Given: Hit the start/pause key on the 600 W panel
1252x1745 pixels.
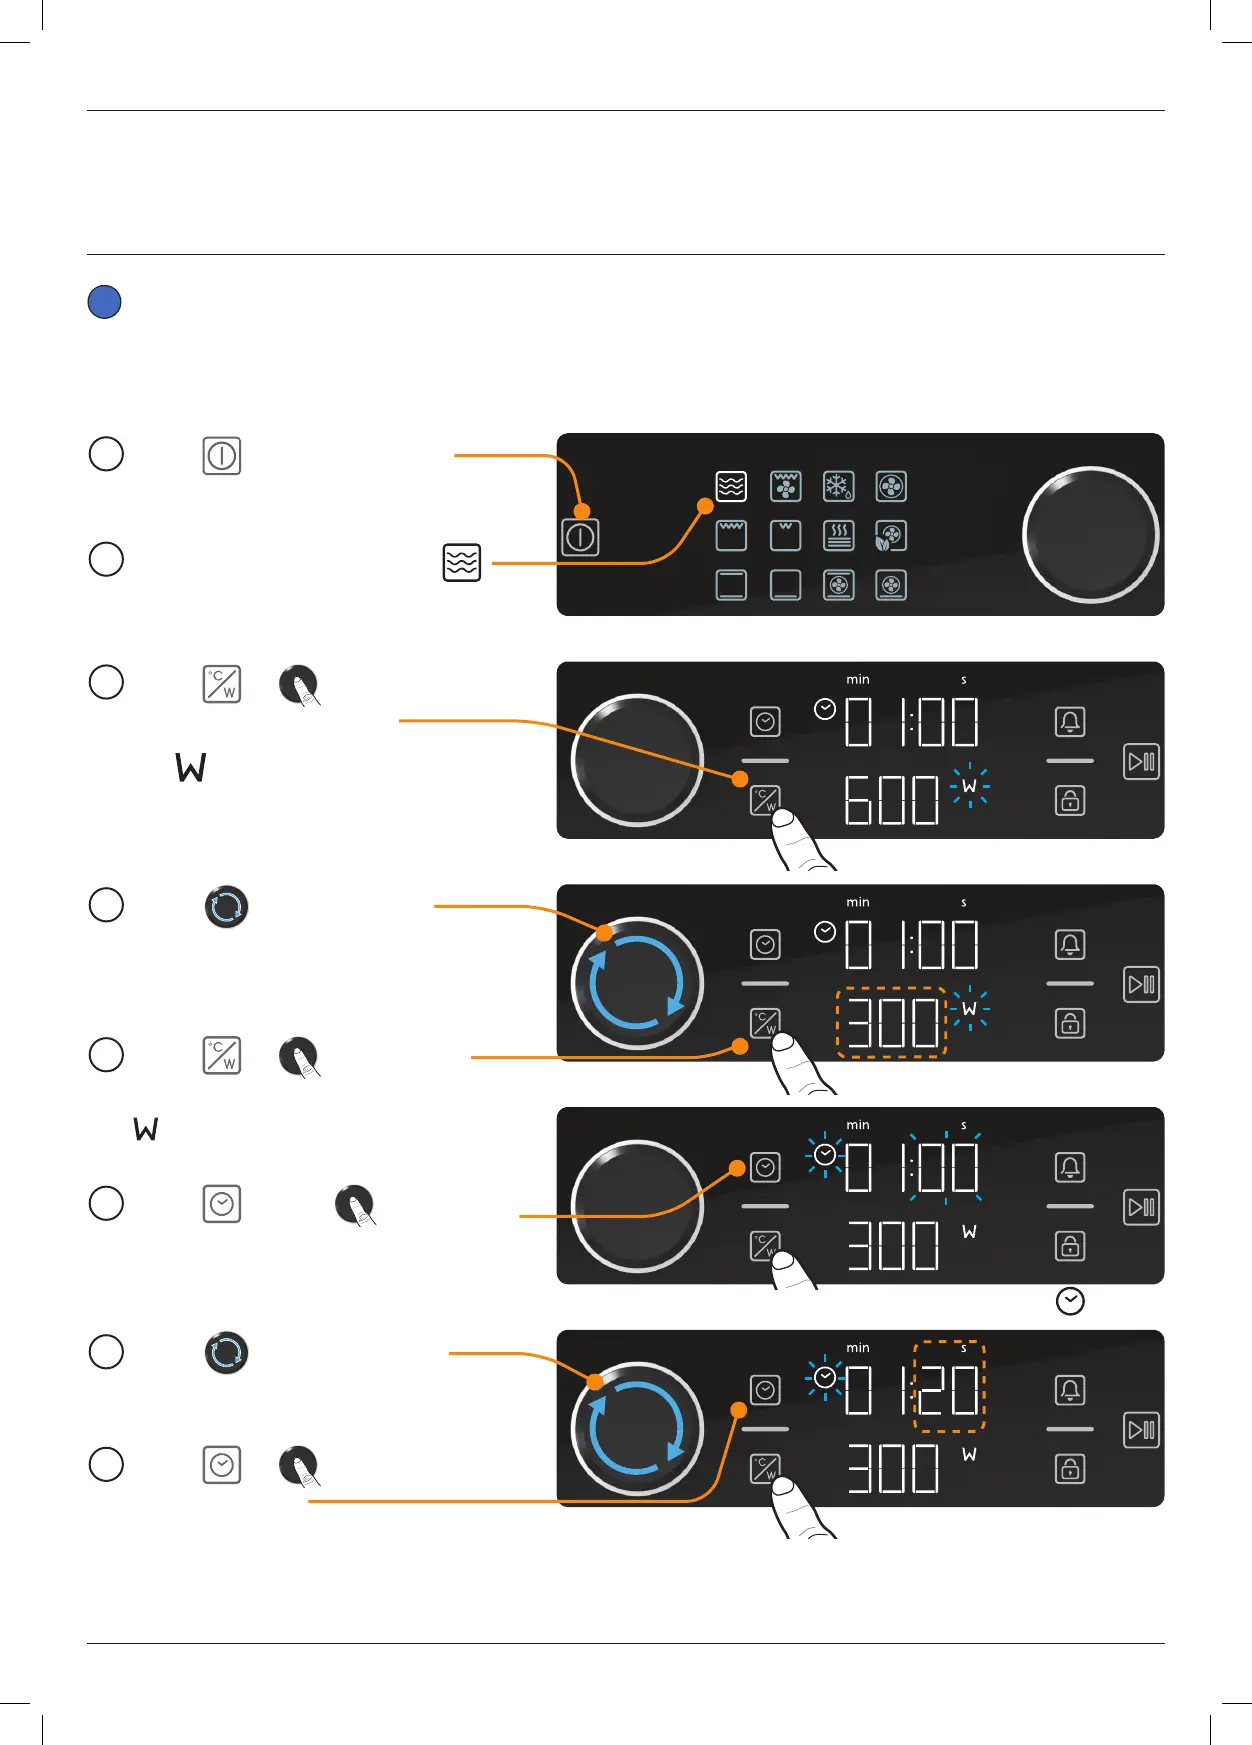Looking at the screenshot, I should coord(1141,762).
